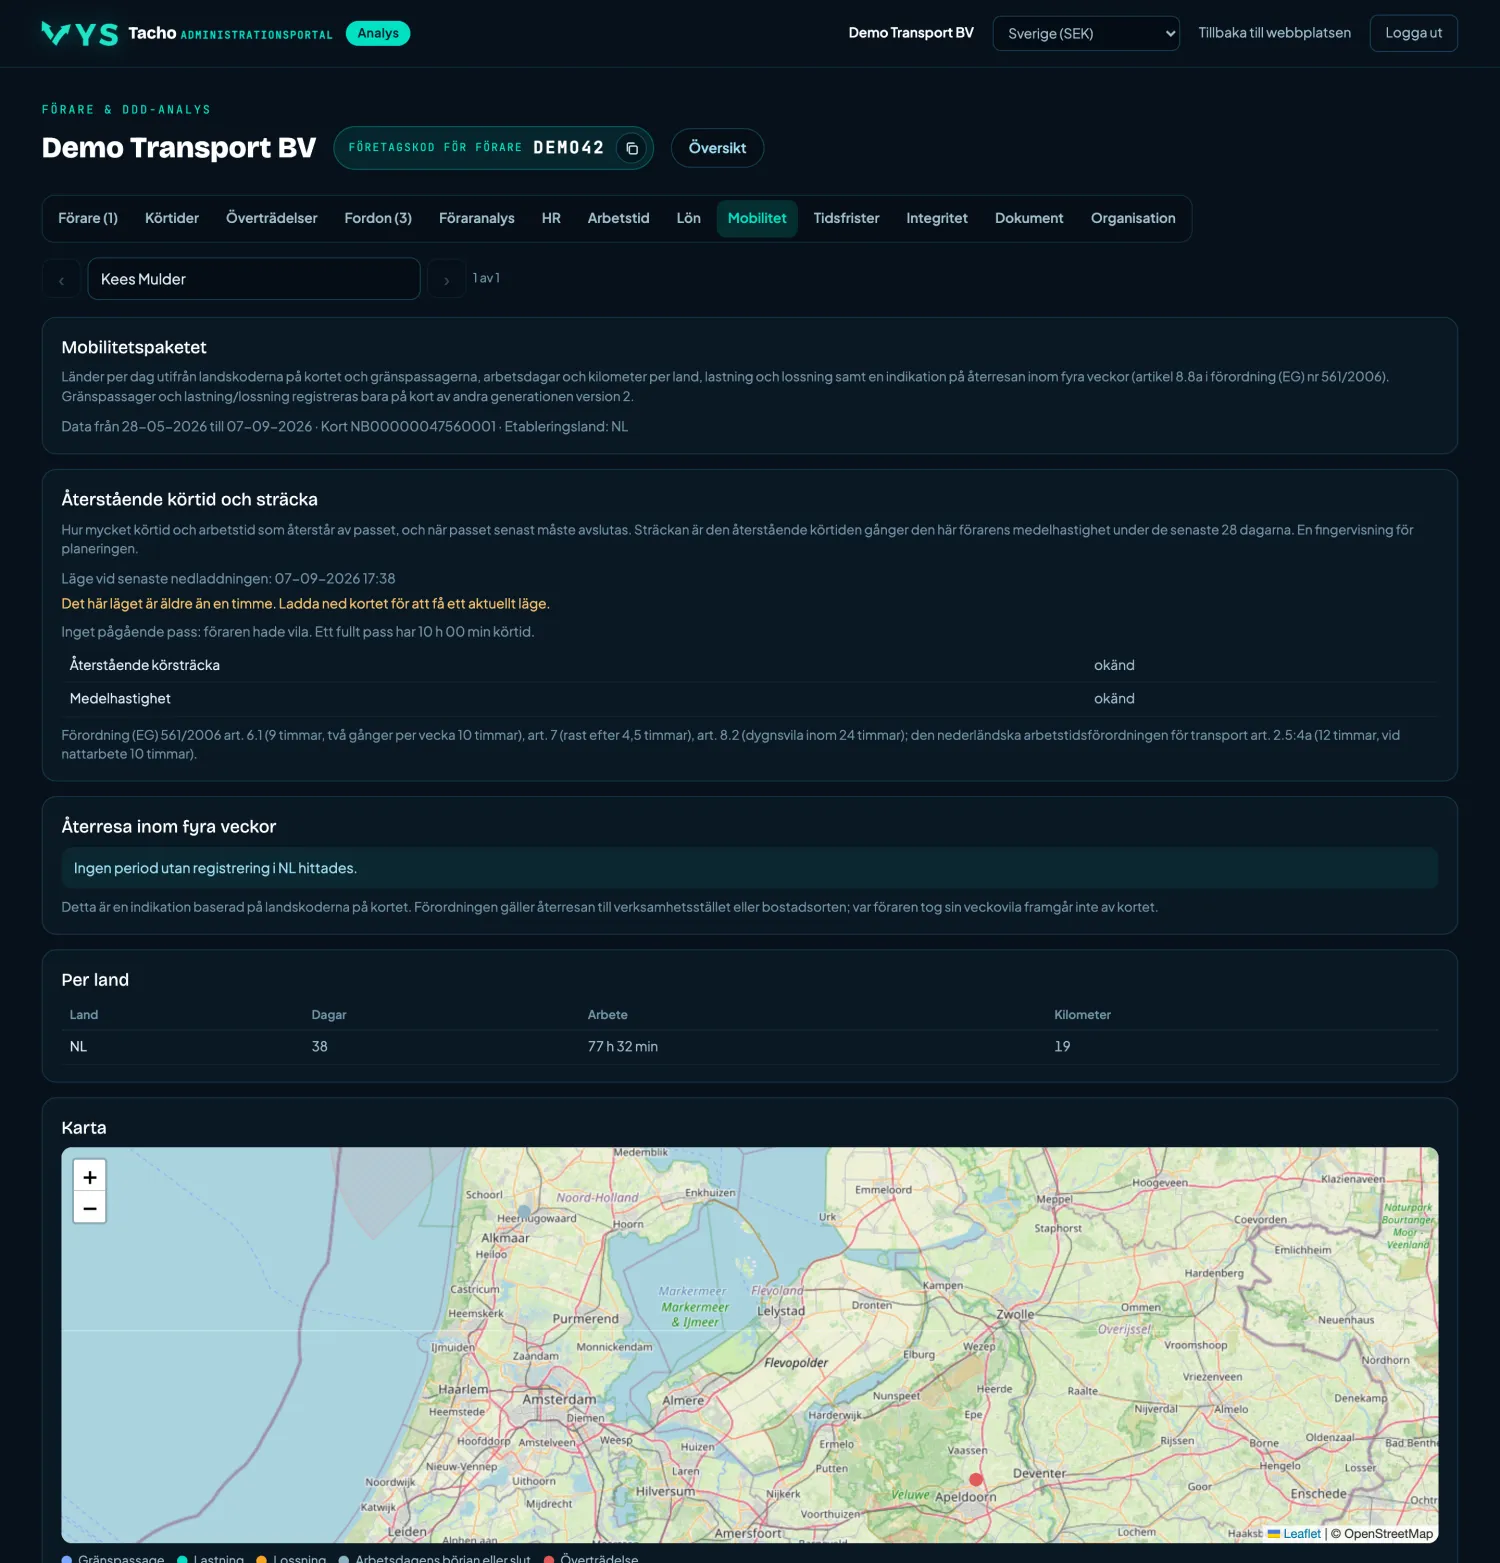This screenshot has width=1500, height=1563.
Task: Open the Föraranalys tab
Action: click(477, 218)
